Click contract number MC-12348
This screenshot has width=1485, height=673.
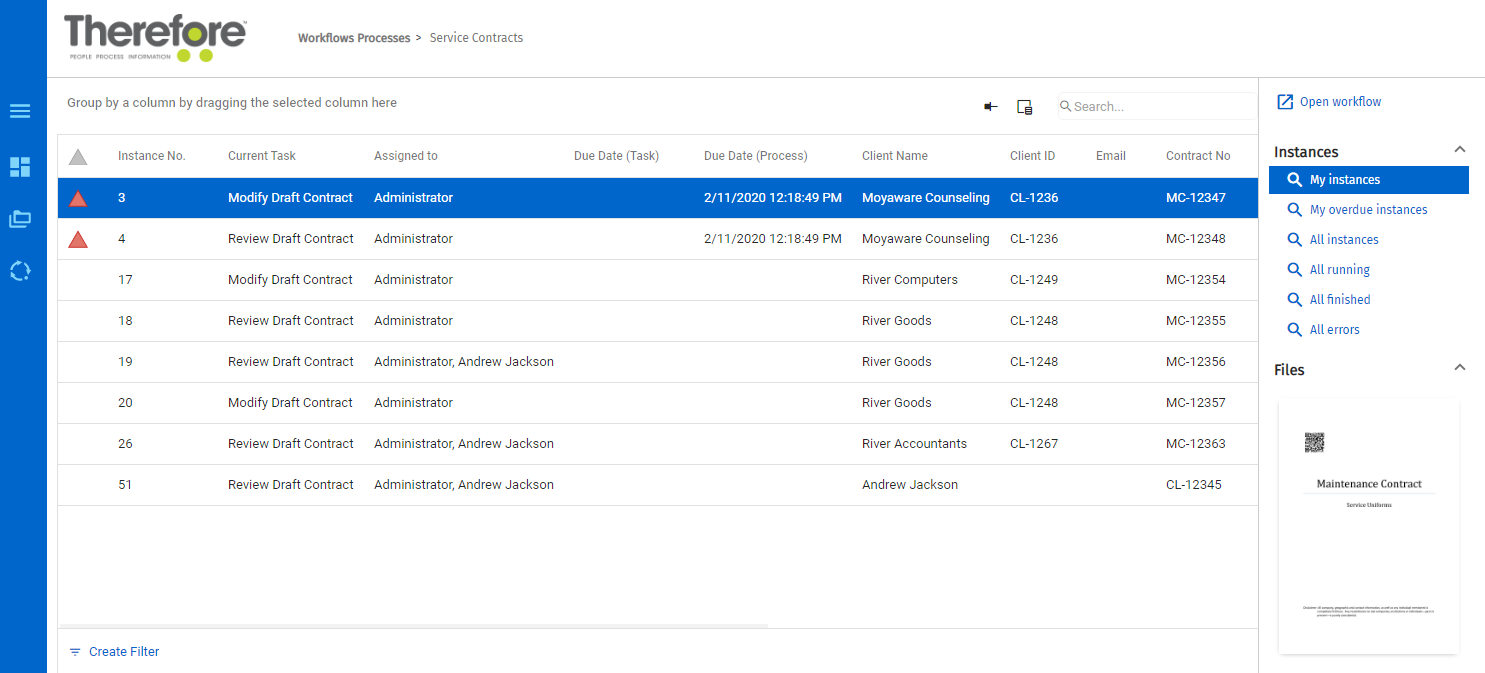click(1196, 239)
